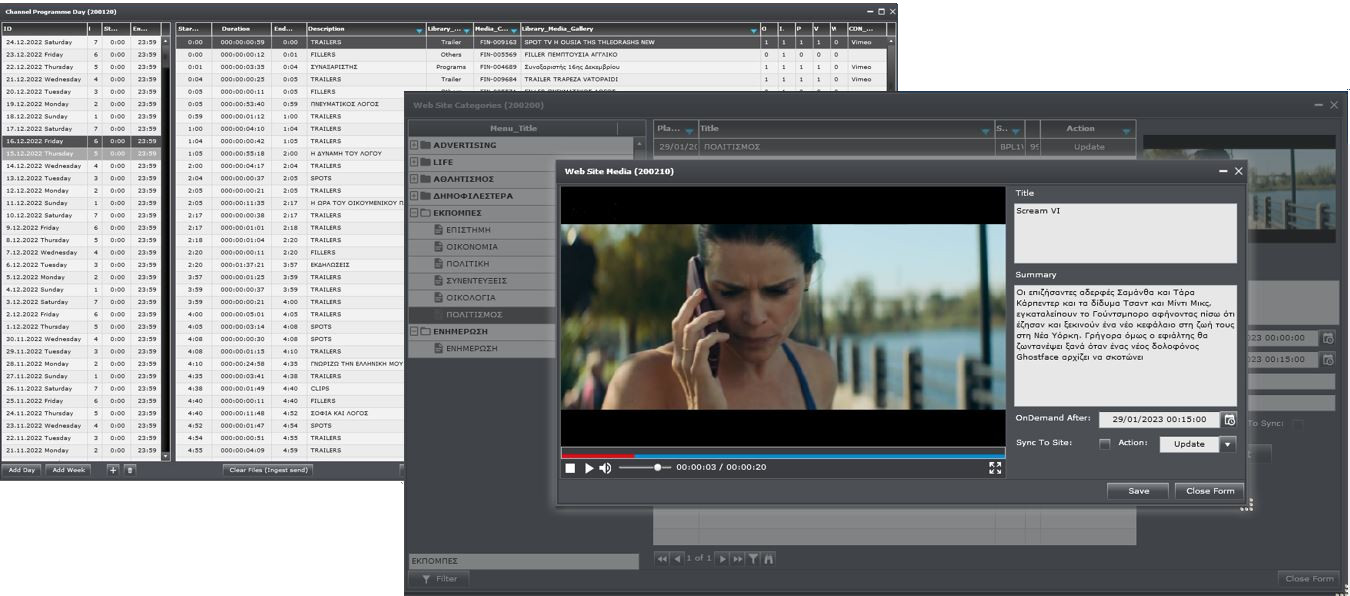
Task: Open the Action dropdown showing Update
Action: tap(1228, 444)
